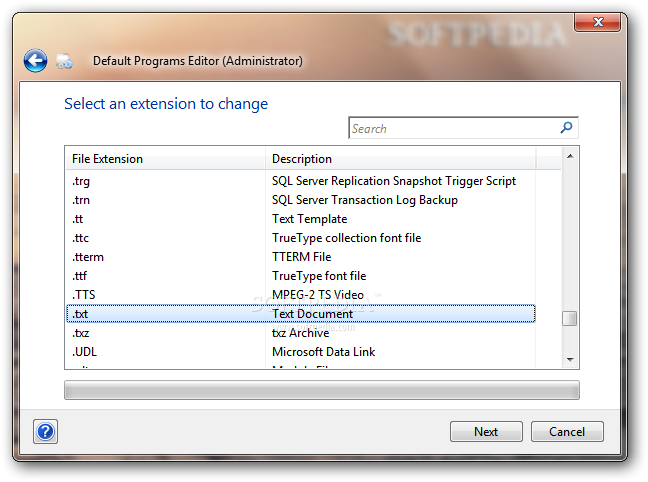The width and height of the screenshot is (648, 482).
Task: Select the .txt extension row
Action: [300, 314]
